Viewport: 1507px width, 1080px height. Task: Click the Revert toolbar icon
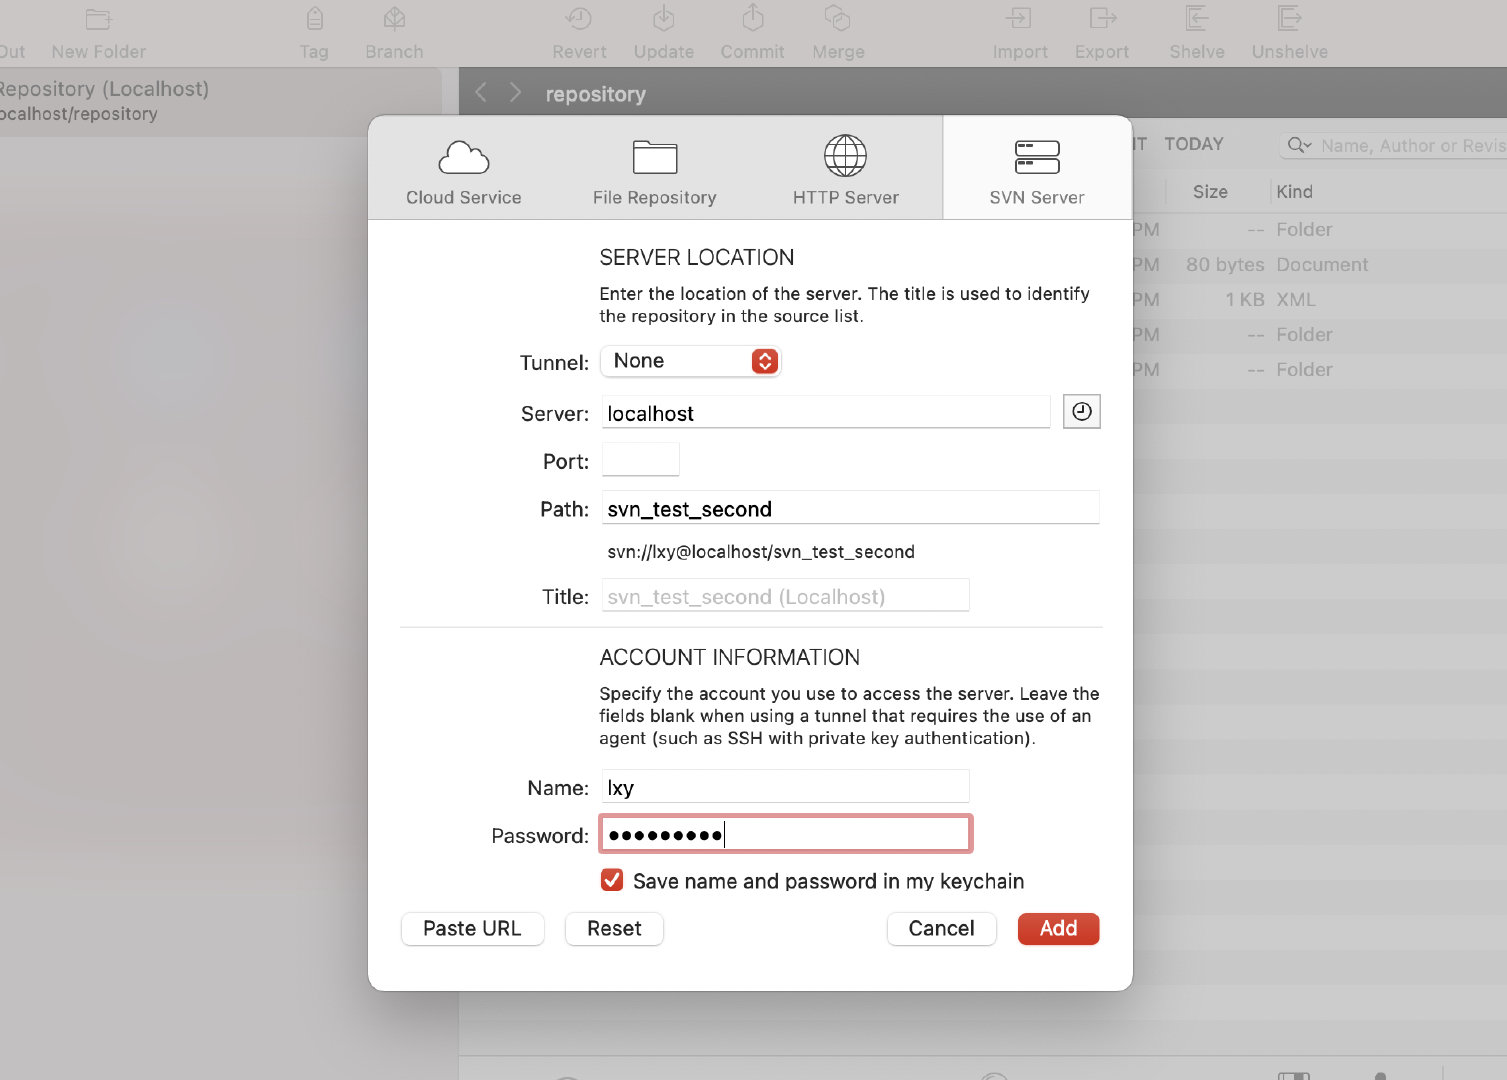pyautogui.click(x=579, y=19)
